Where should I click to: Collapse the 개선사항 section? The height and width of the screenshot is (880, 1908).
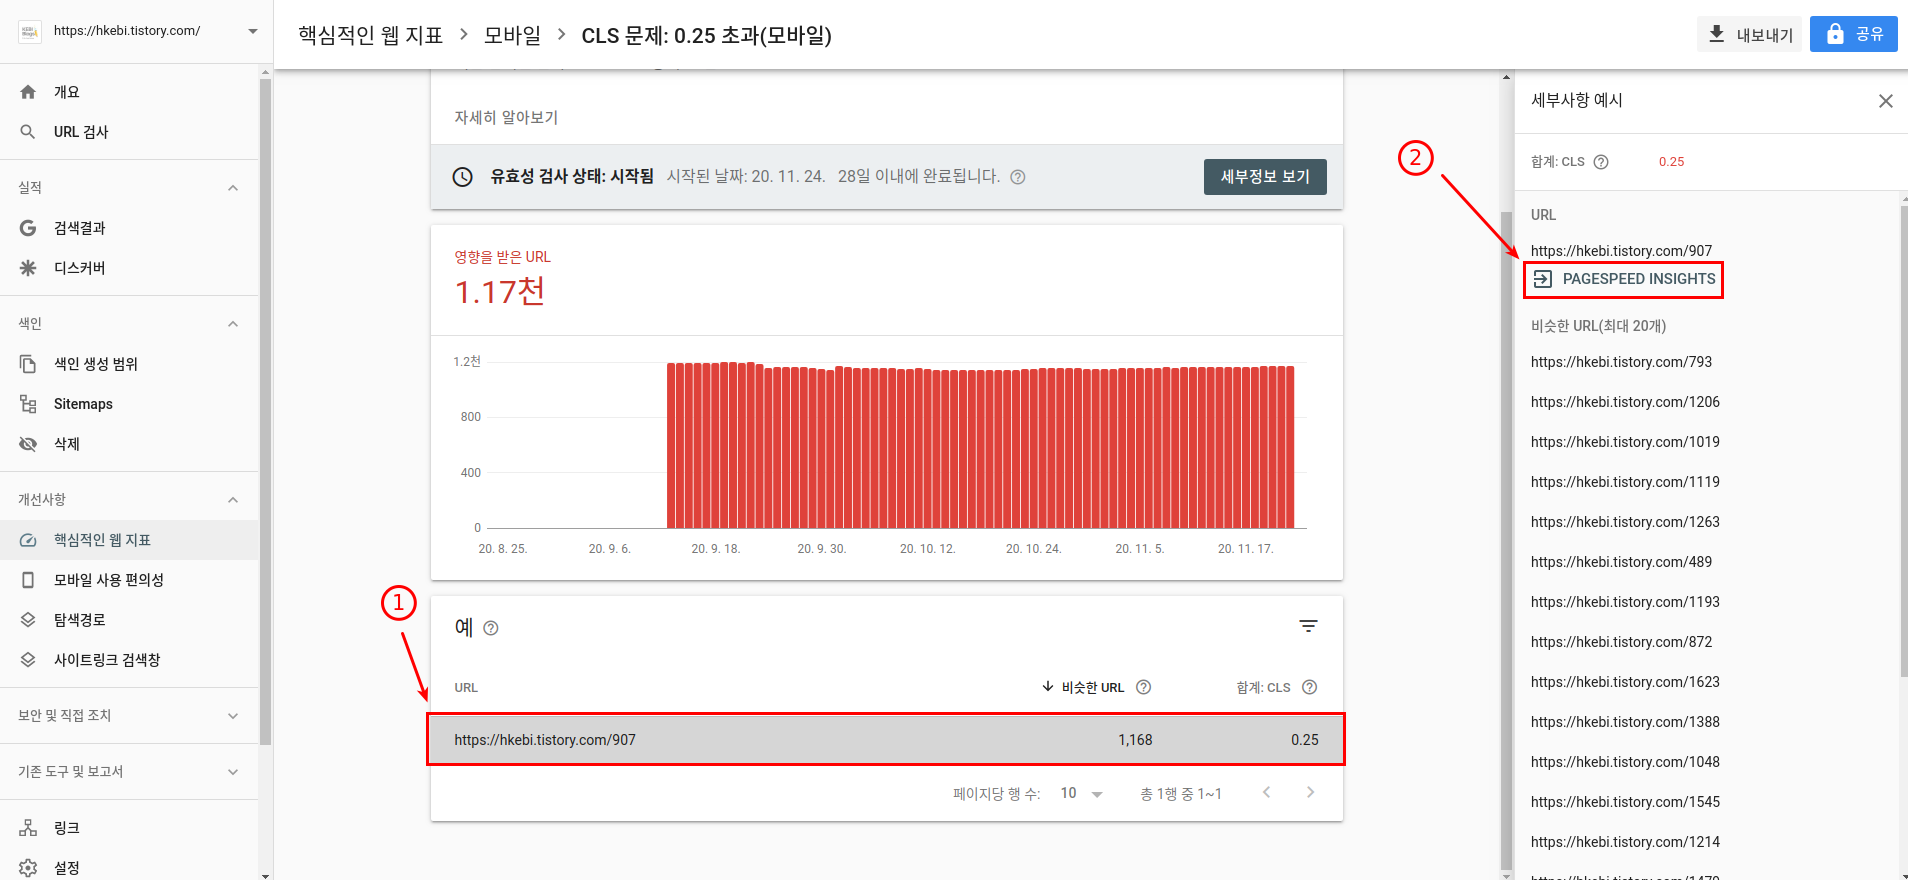pos(233,500)
